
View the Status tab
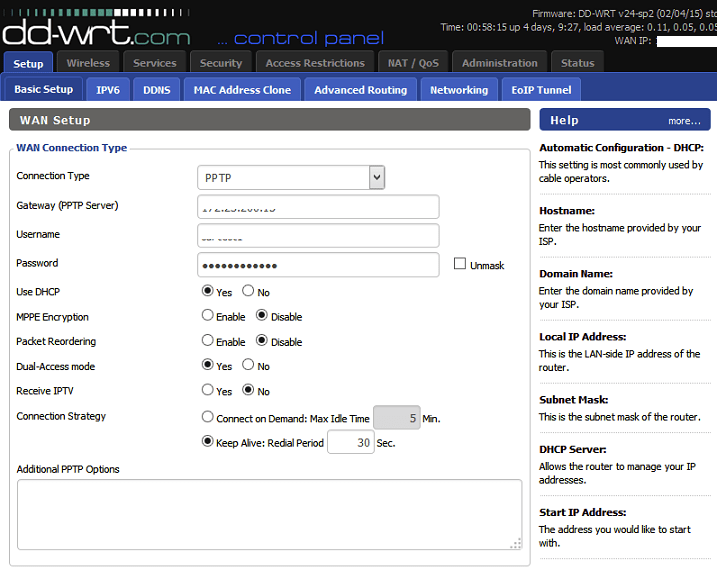[x=578, y=63]
